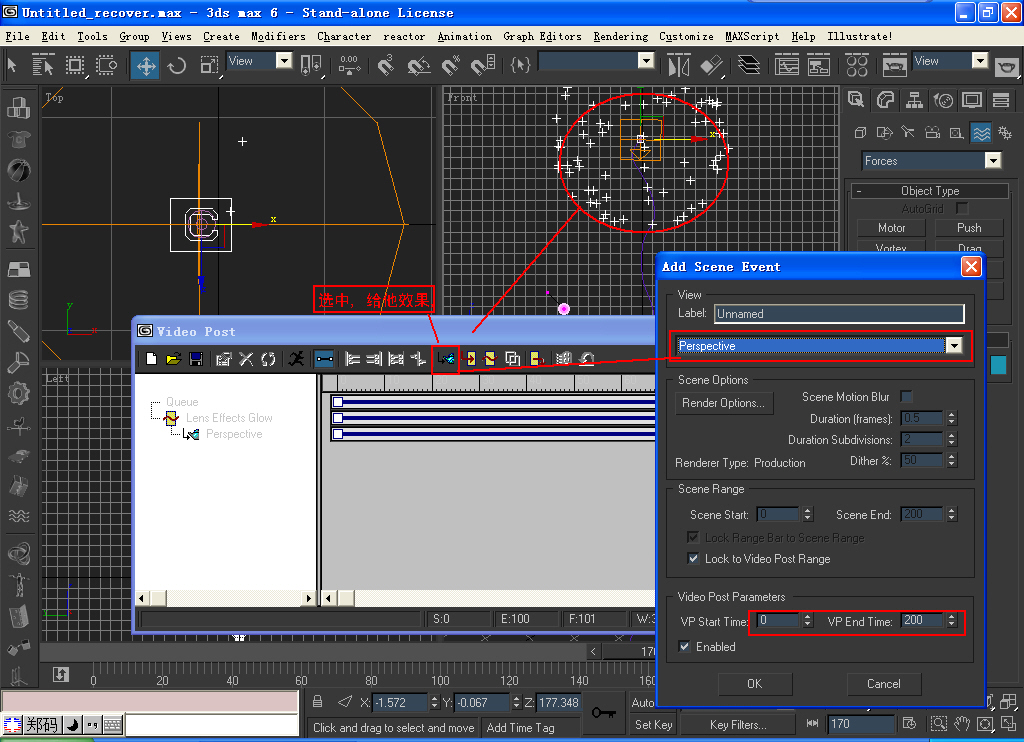Open Key Filters... button
This screenshot has height=742, width=1024.
tap(738, 724)
